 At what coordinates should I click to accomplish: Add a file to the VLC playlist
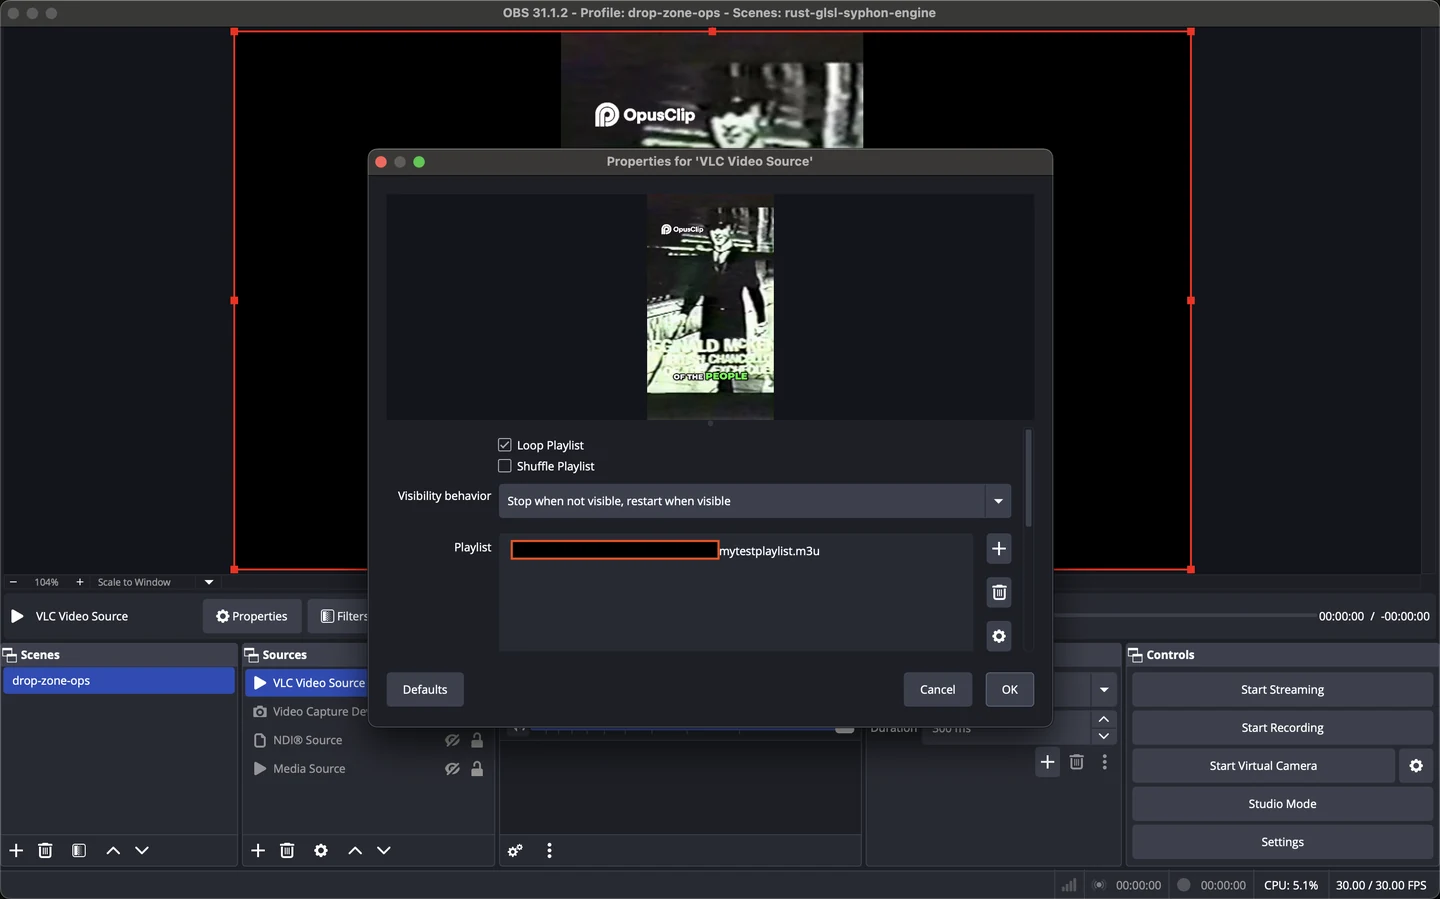[998, 549]
